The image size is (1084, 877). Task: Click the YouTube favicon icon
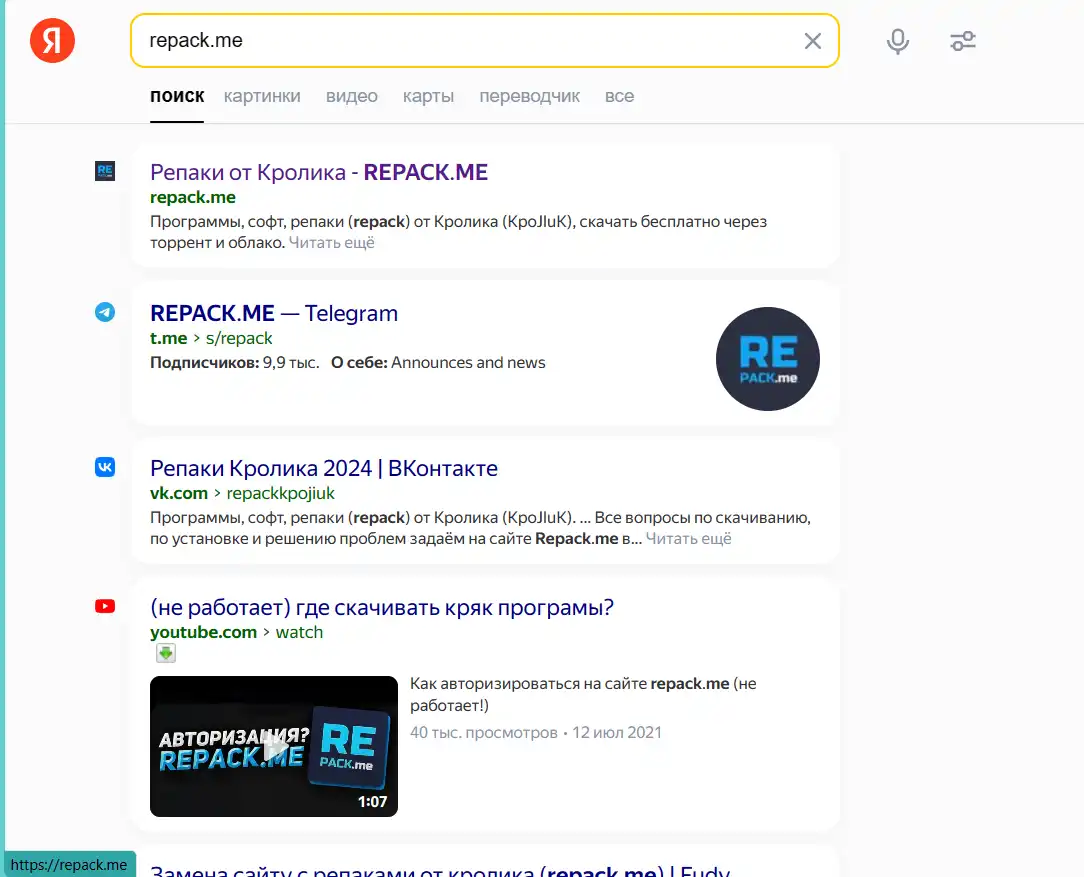(105, 606)
